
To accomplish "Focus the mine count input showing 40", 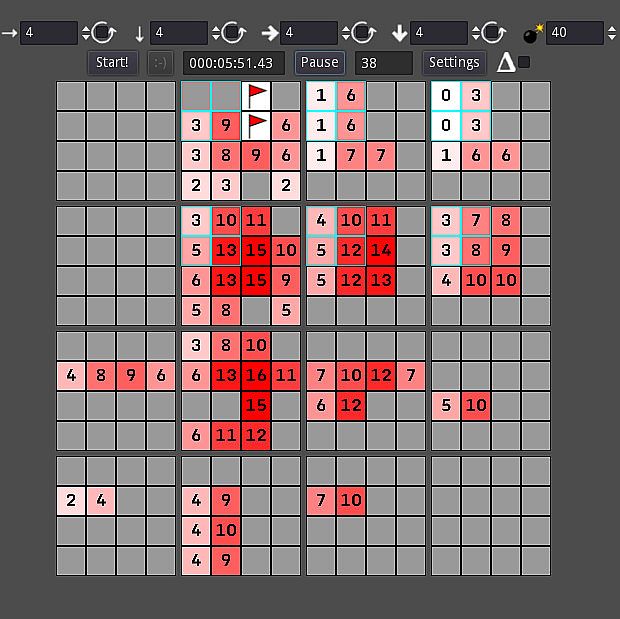I will (575, 33).
